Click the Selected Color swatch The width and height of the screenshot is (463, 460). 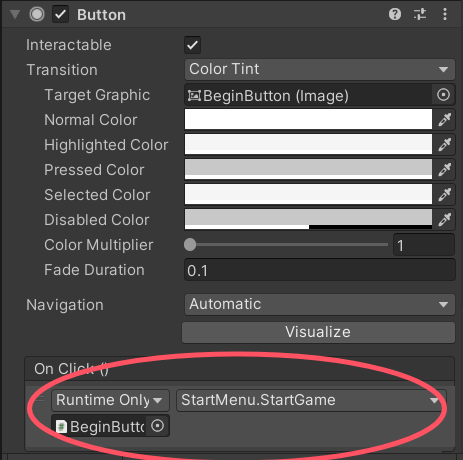(x=308, y=194)
